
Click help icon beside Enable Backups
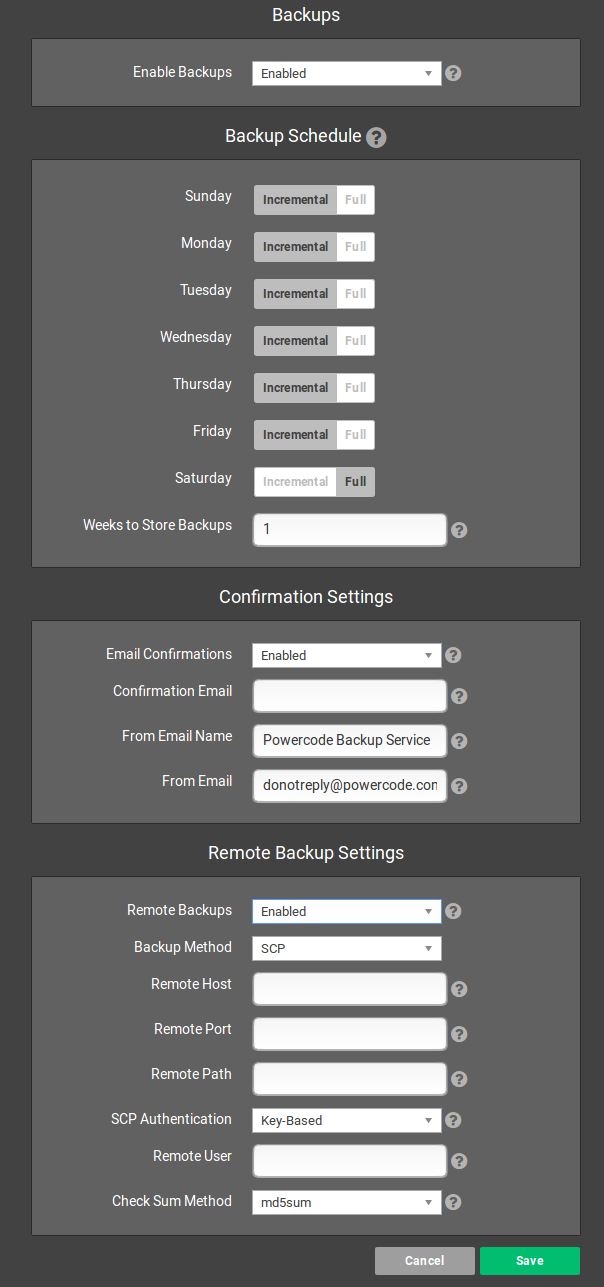tap(453, 73)
